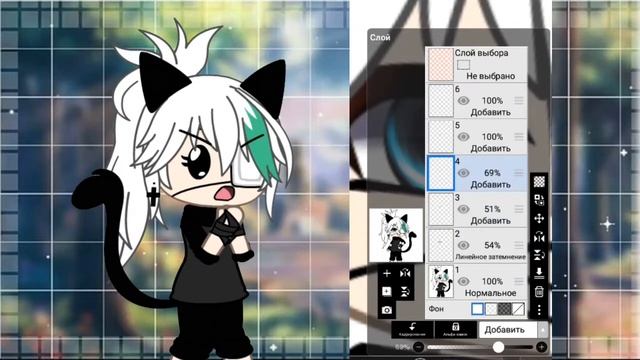Choose the dark checkered background swatch
640x360 pixels.
coord(504,309)
